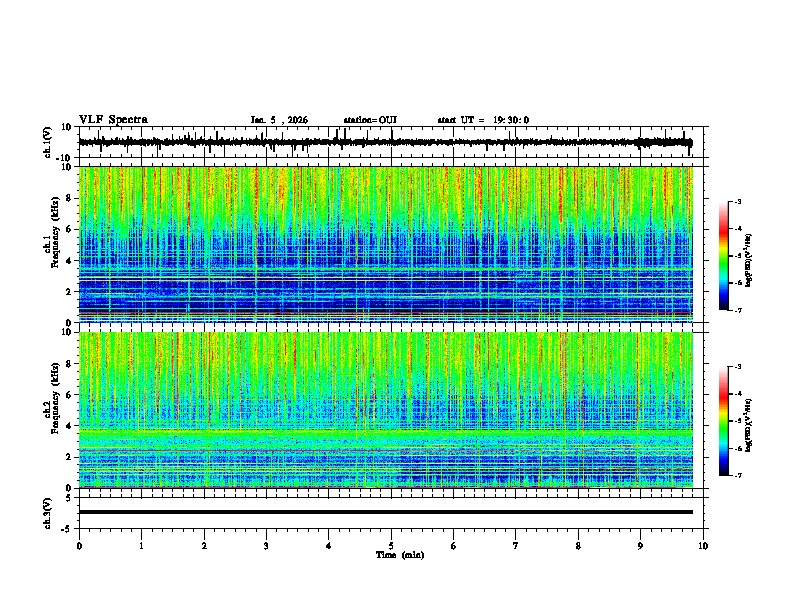
Task: Click the time axis tick label "3"
Action: [x=266, y=546]
